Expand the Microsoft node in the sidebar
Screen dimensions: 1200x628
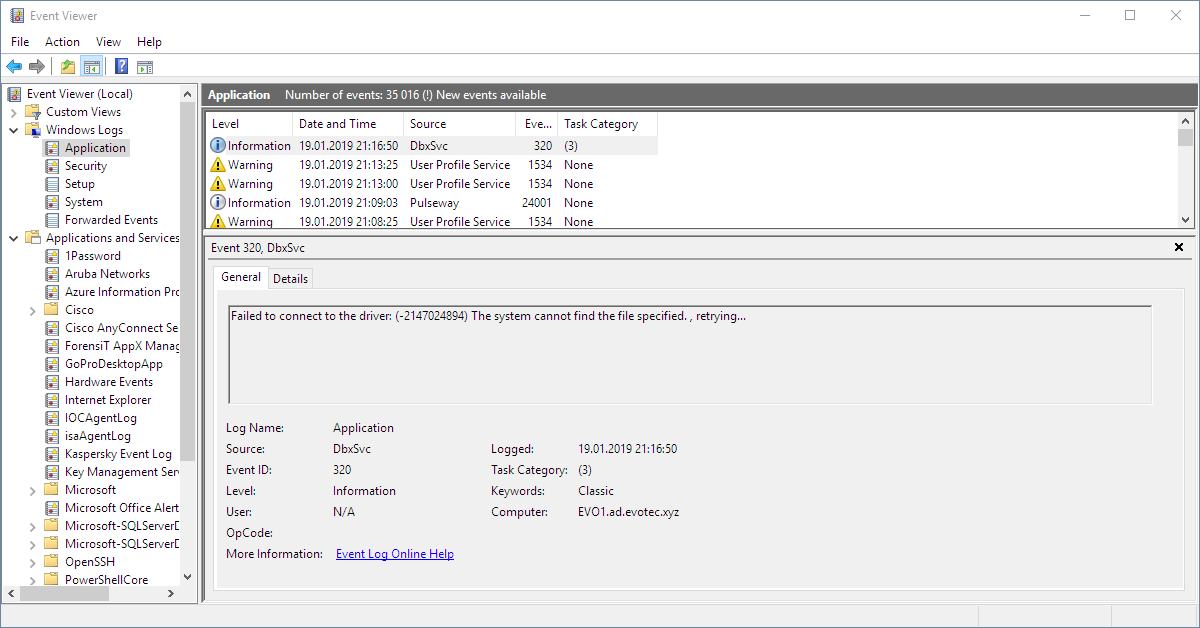point(30,489)
